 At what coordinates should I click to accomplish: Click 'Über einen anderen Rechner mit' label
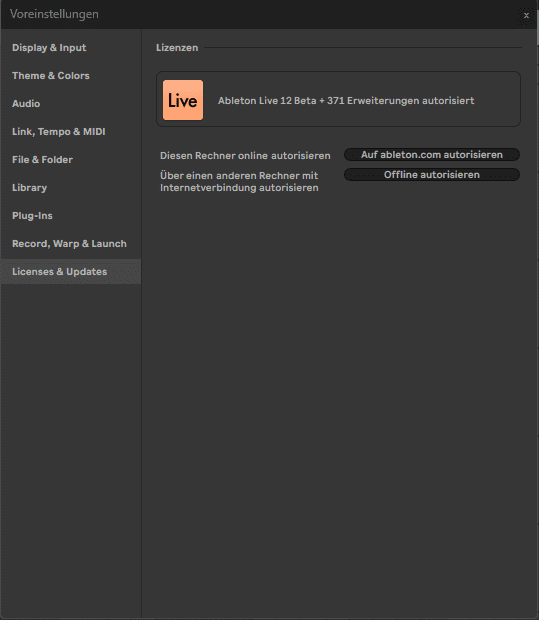point(239,176)
